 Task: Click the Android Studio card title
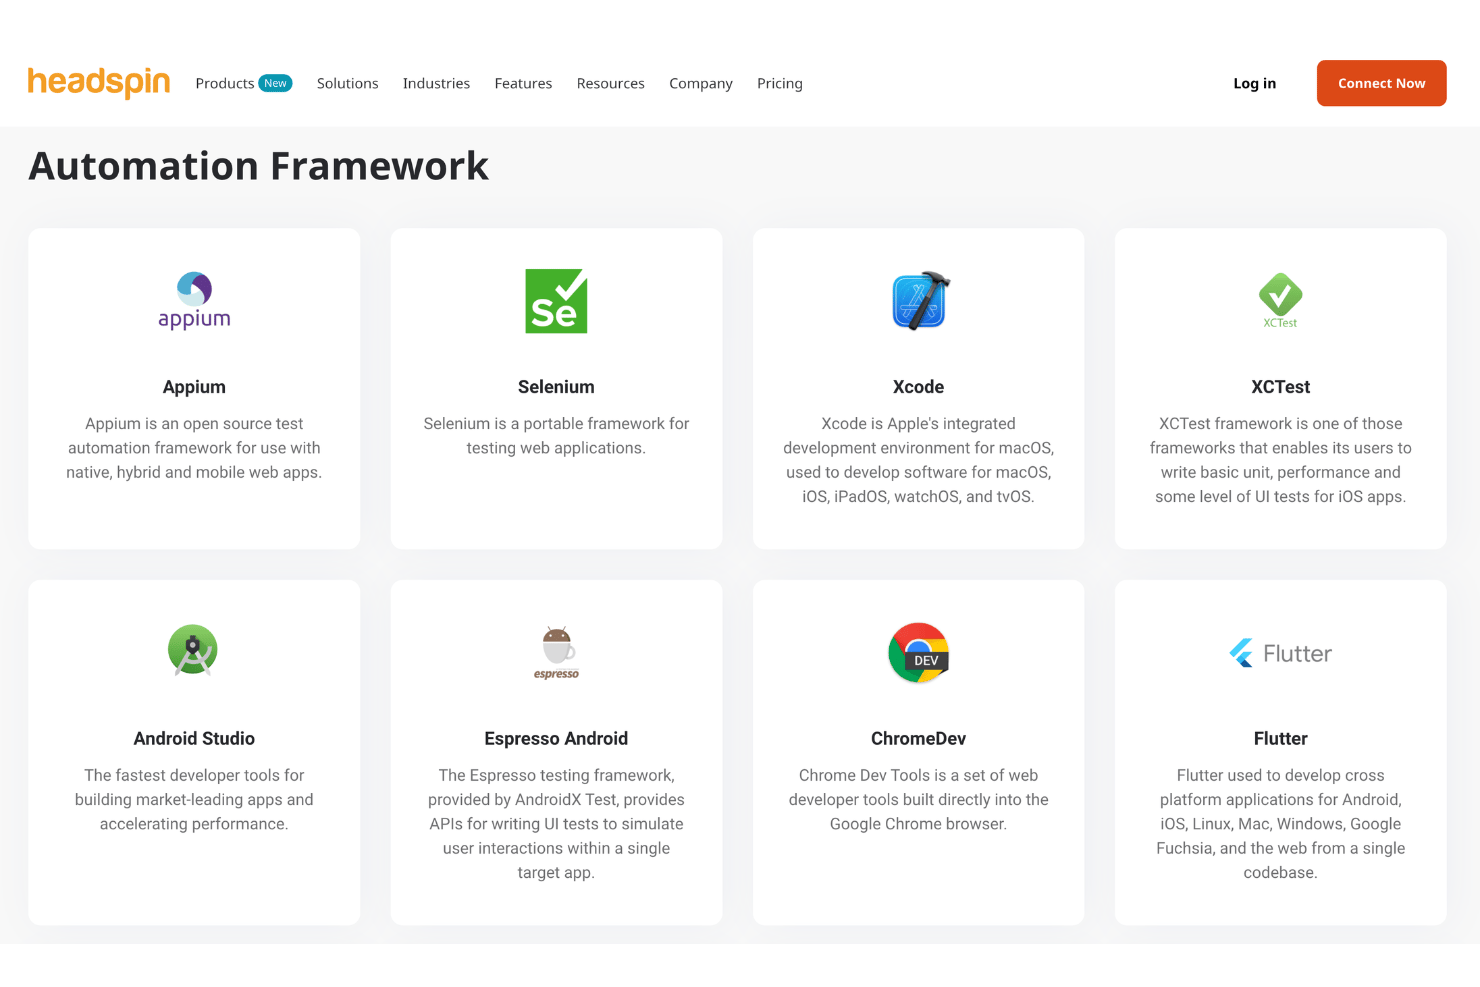(194, 739)
